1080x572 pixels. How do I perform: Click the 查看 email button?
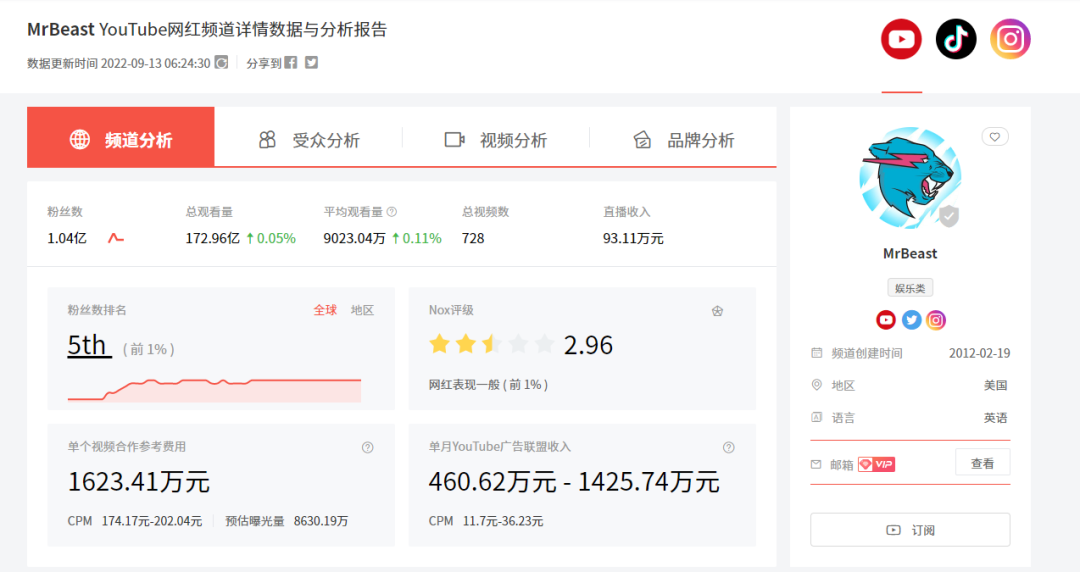(x=982, y=463)
